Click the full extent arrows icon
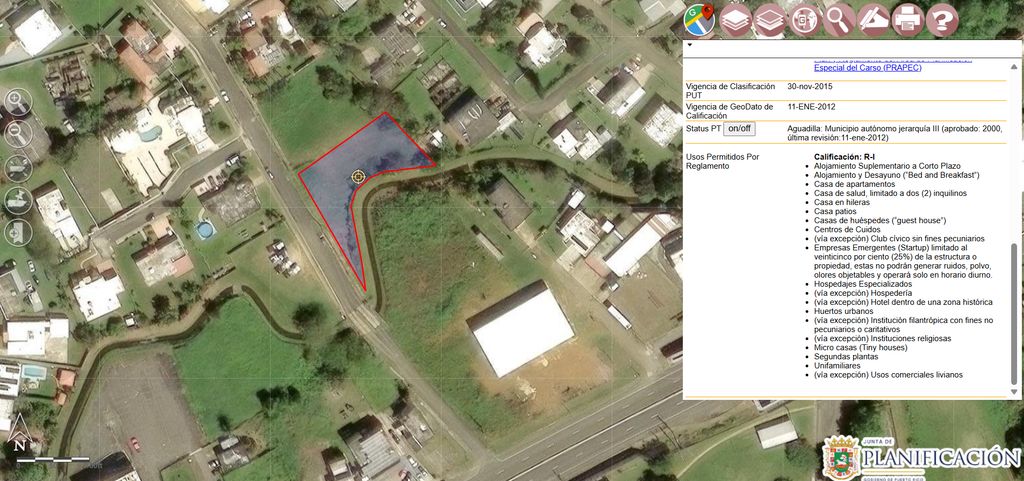 18,167
